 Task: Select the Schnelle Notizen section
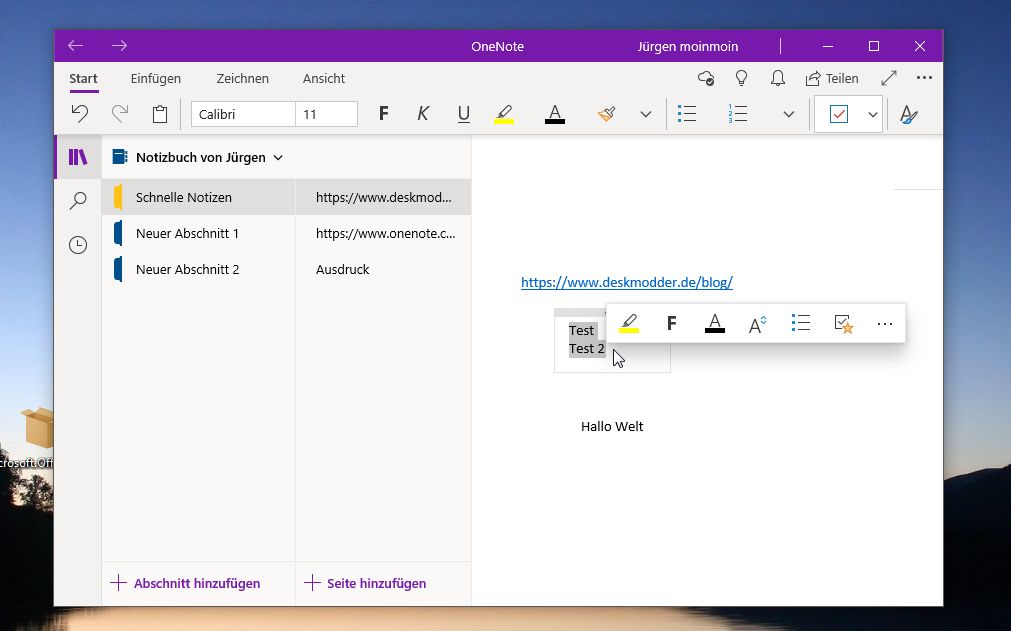pos(198,197)
